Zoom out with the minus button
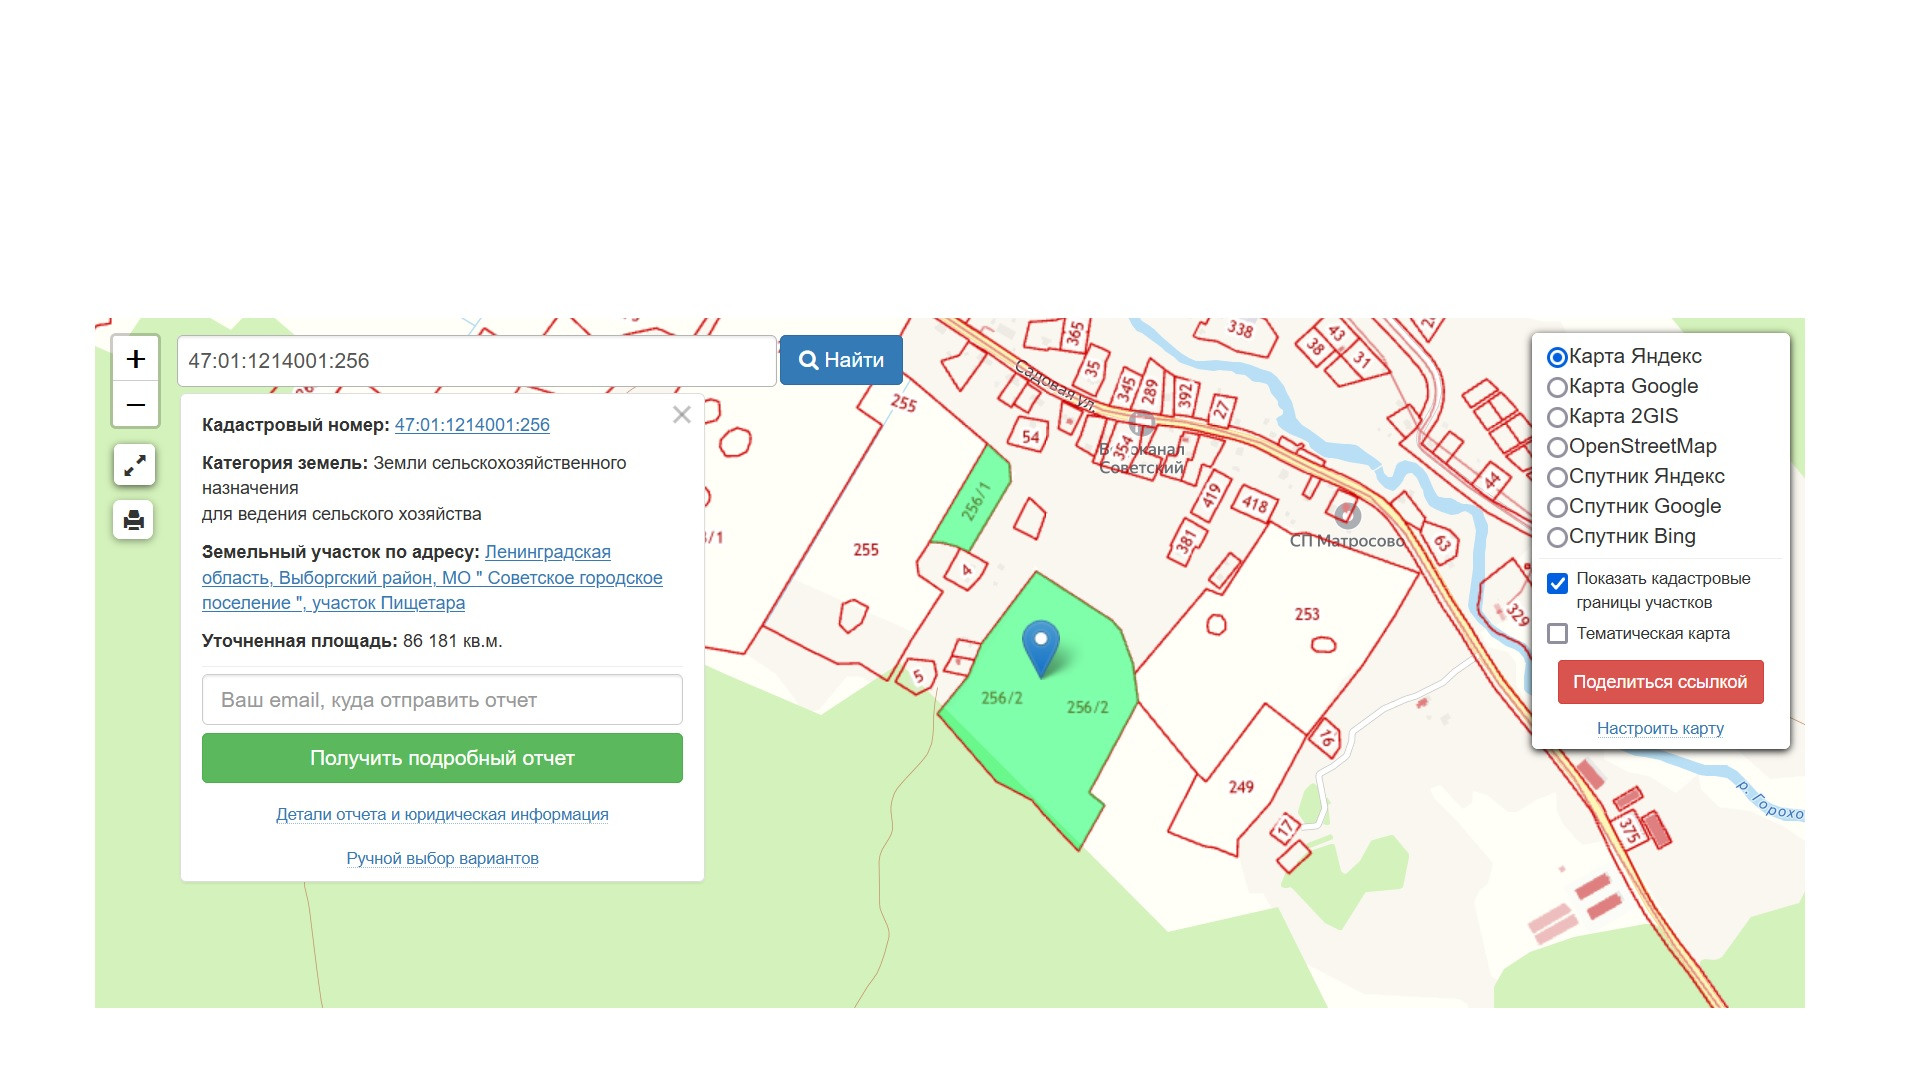1920x1080 pixels. click(x=136, y=405)
